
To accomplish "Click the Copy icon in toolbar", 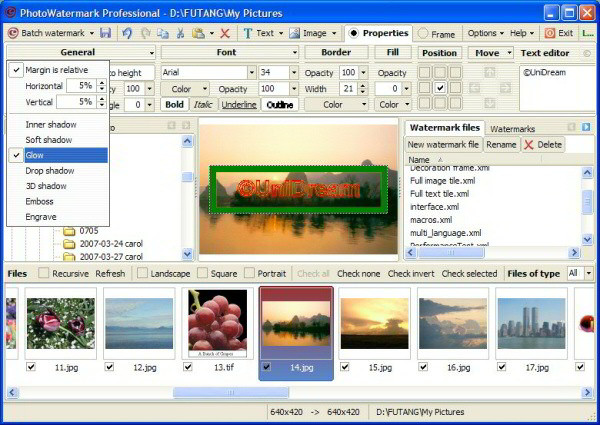I will click(163, 33).
